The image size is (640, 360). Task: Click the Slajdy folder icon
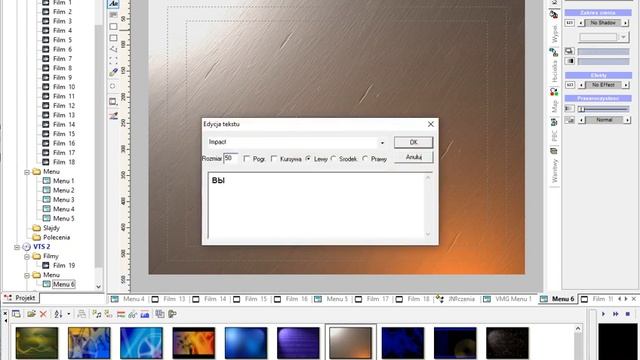tap(37, 228)
